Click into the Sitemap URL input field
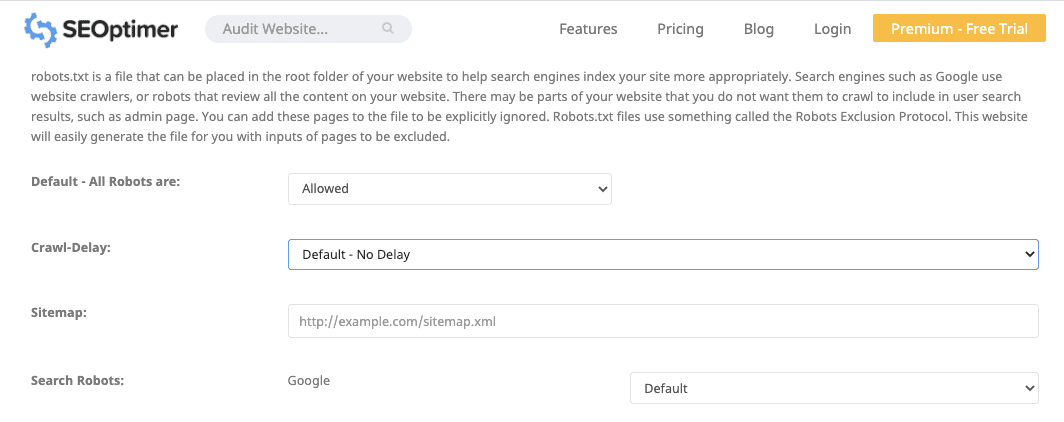Viewport: 1064px width, 422px height. click(662, 321)
